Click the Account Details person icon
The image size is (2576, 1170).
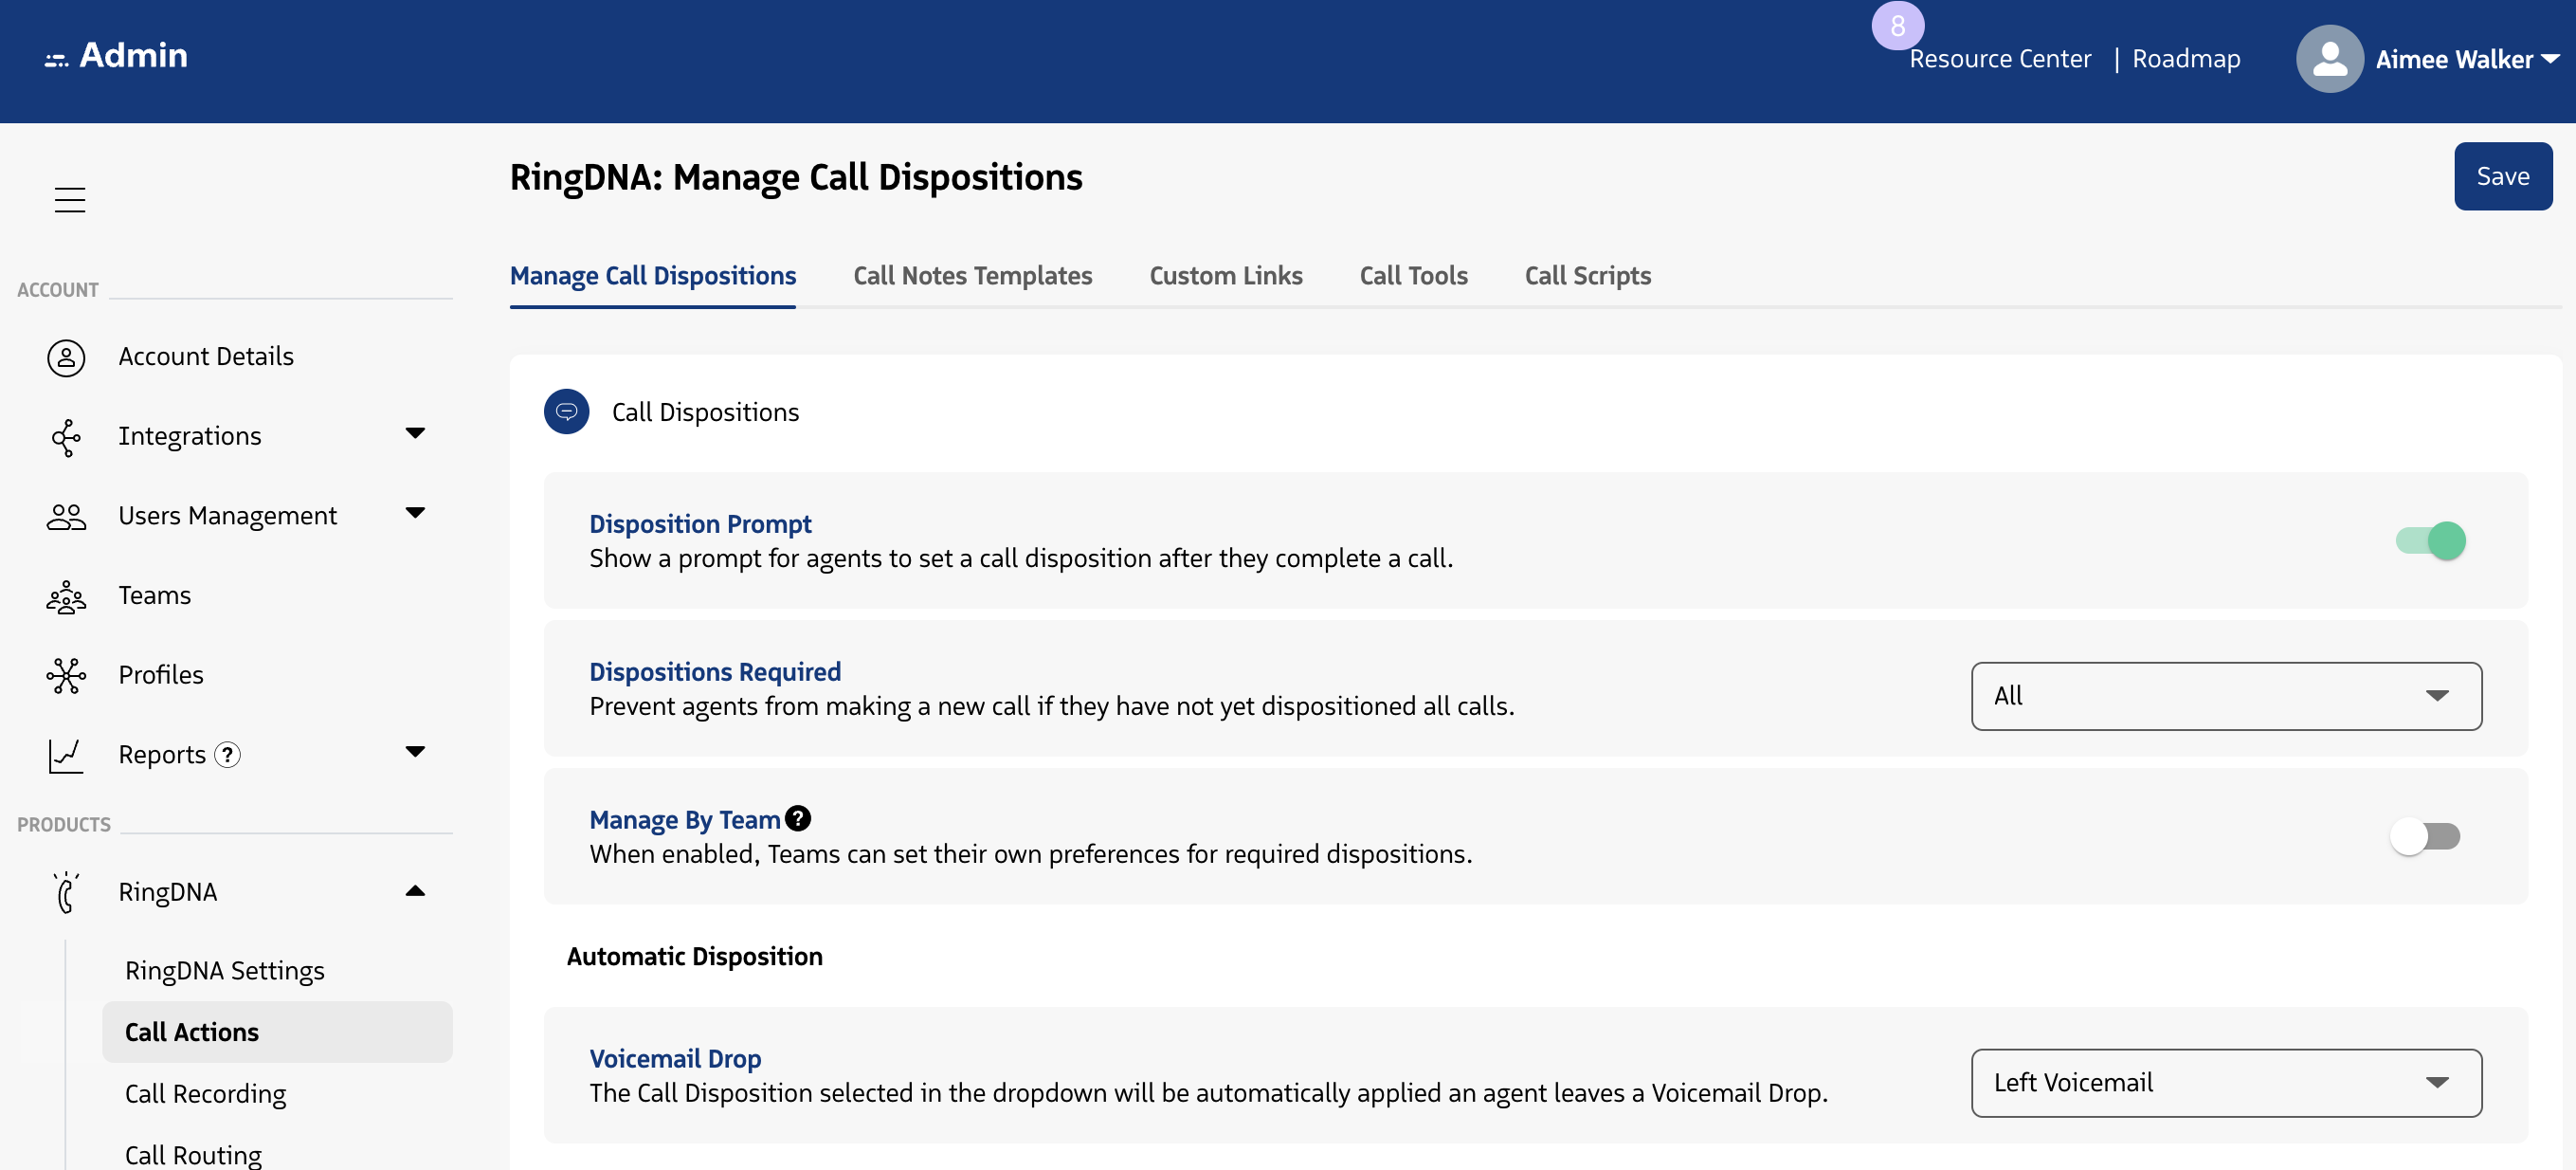point(66,357)
